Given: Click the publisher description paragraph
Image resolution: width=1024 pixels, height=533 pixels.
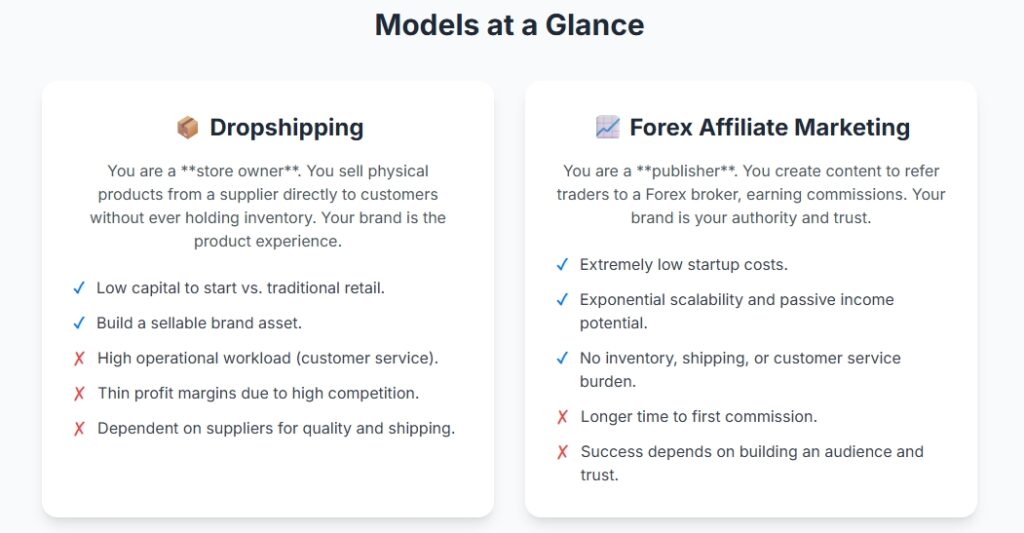Looking at the screenshot, I should [x=751, y=194].
